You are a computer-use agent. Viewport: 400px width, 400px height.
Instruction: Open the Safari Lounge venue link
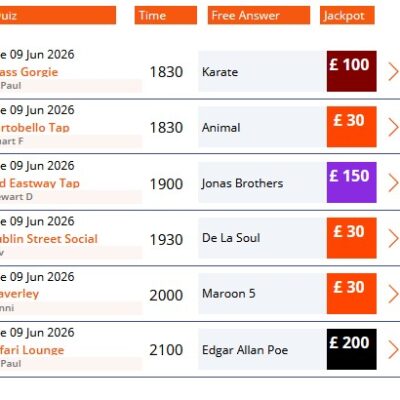pos(32,350)
